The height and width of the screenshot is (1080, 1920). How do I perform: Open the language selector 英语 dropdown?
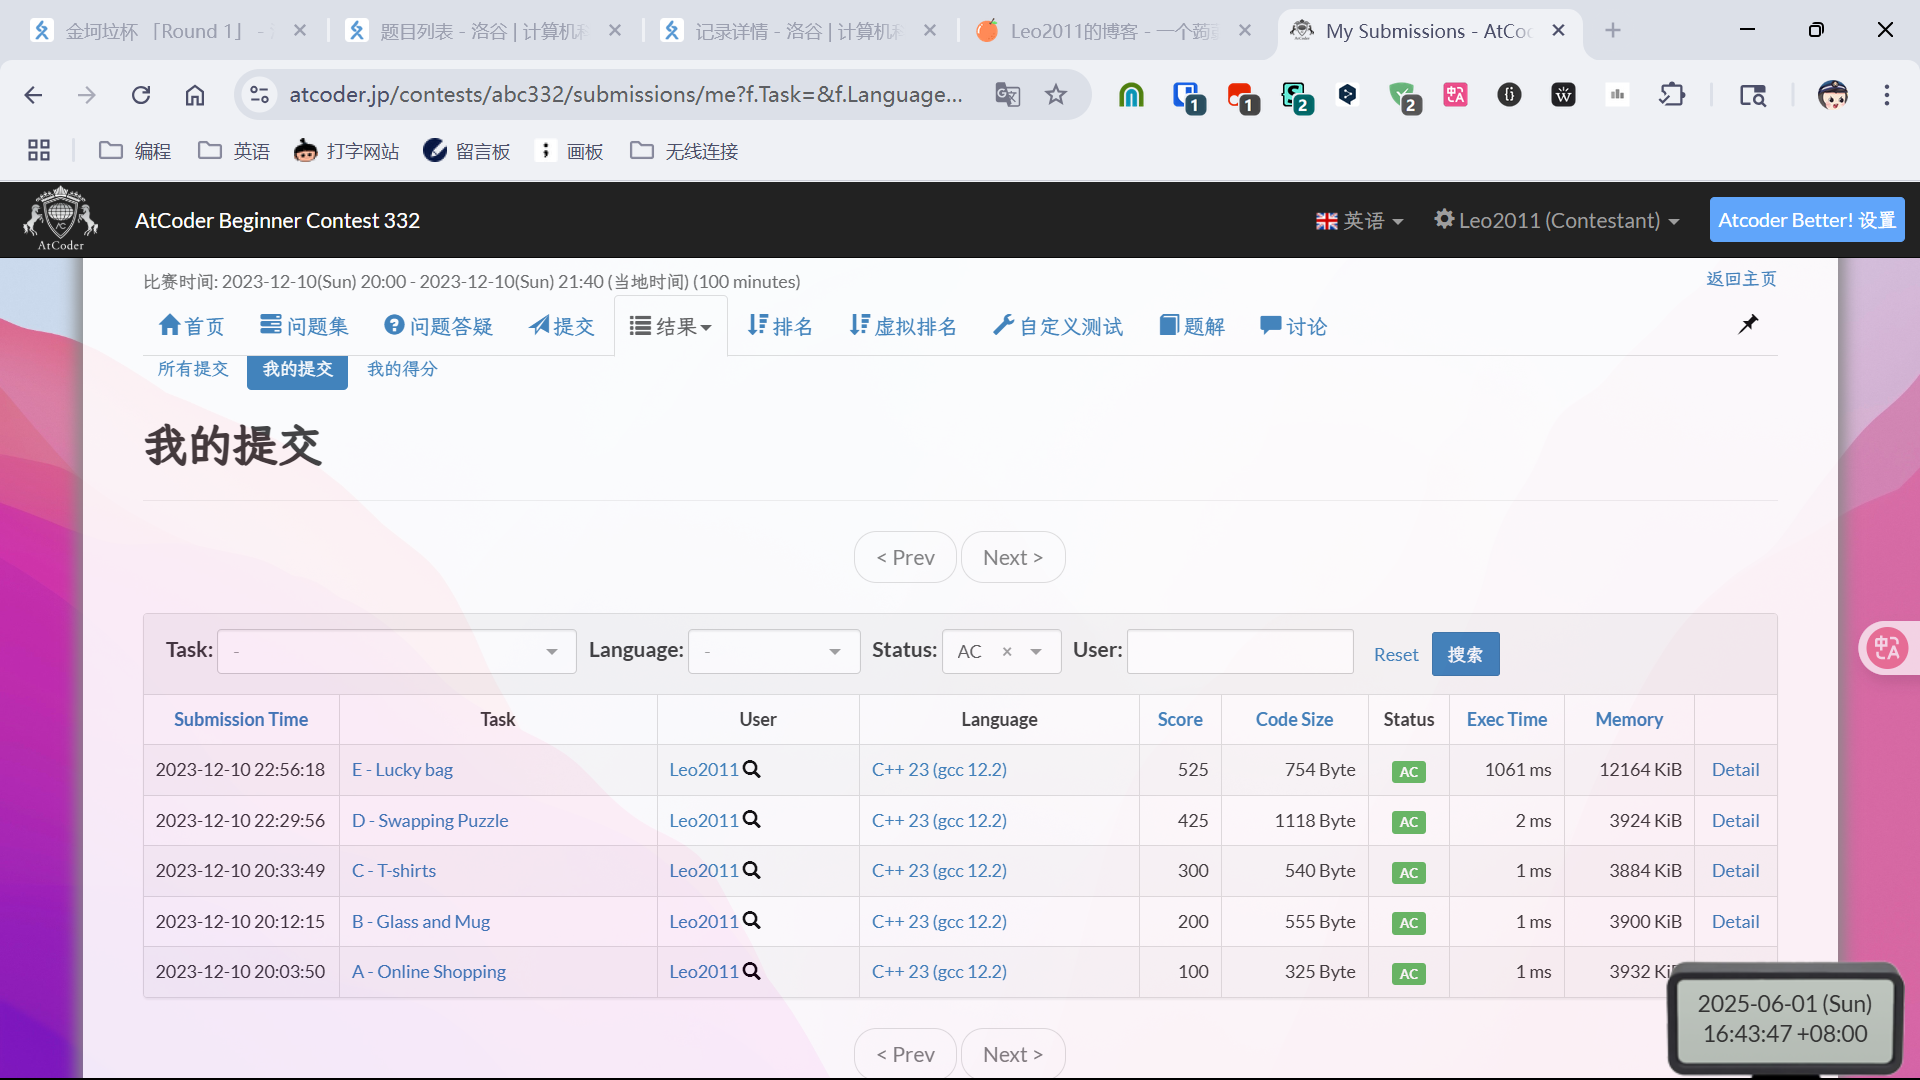pos(1359,220)
